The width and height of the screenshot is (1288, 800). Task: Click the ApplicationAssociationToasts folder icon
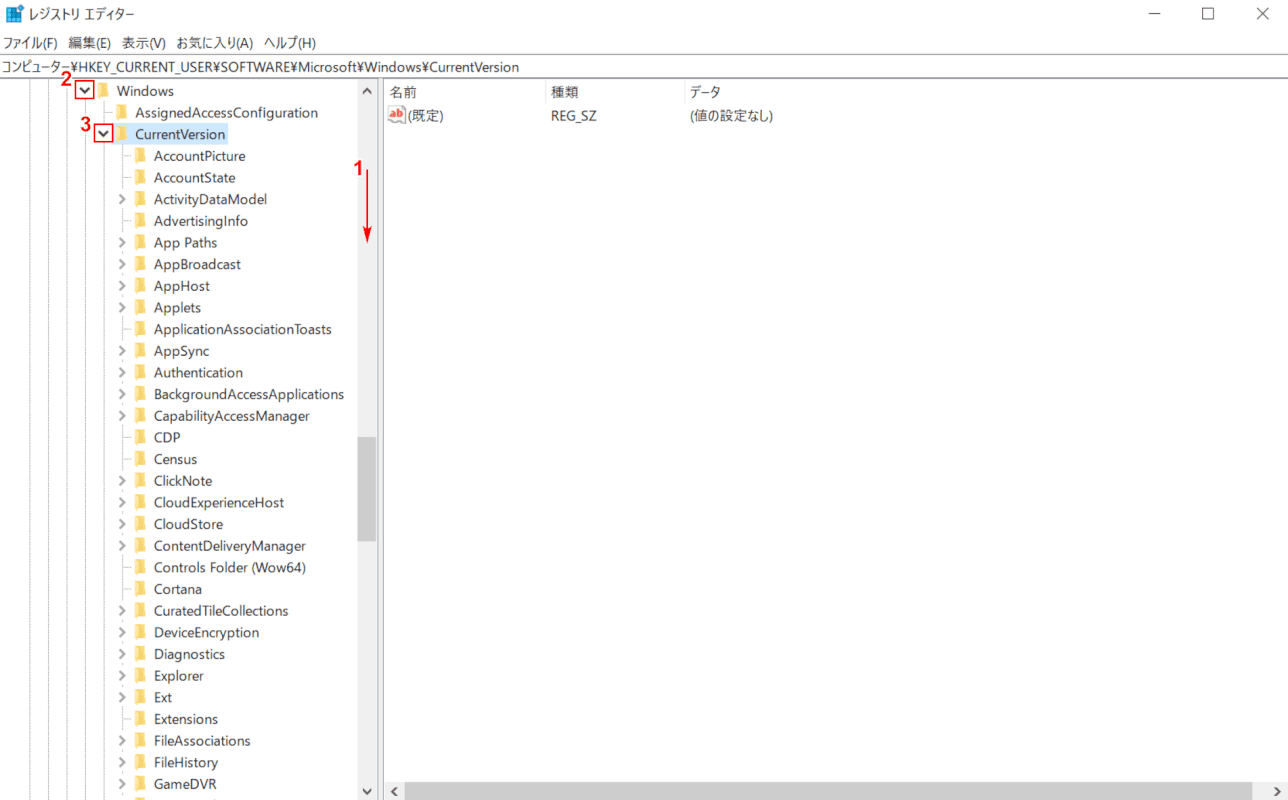[140, 329]
